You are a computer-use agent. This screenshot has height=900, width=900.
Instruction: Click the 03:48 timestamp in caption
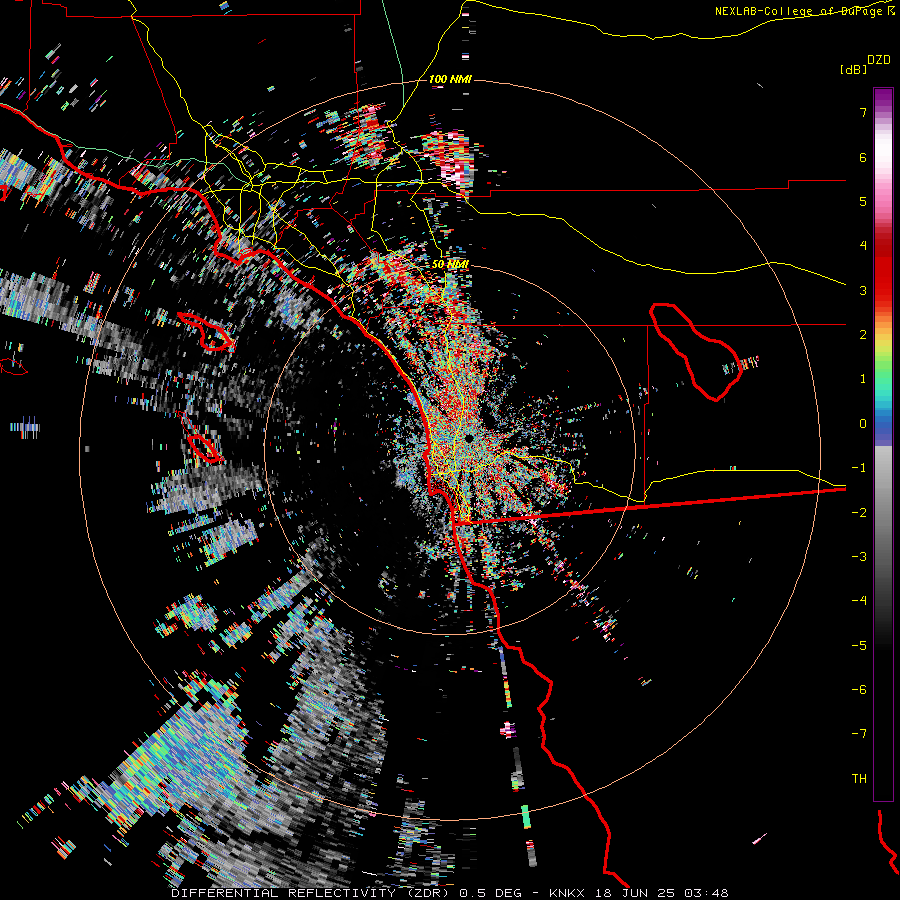(705, 893)
